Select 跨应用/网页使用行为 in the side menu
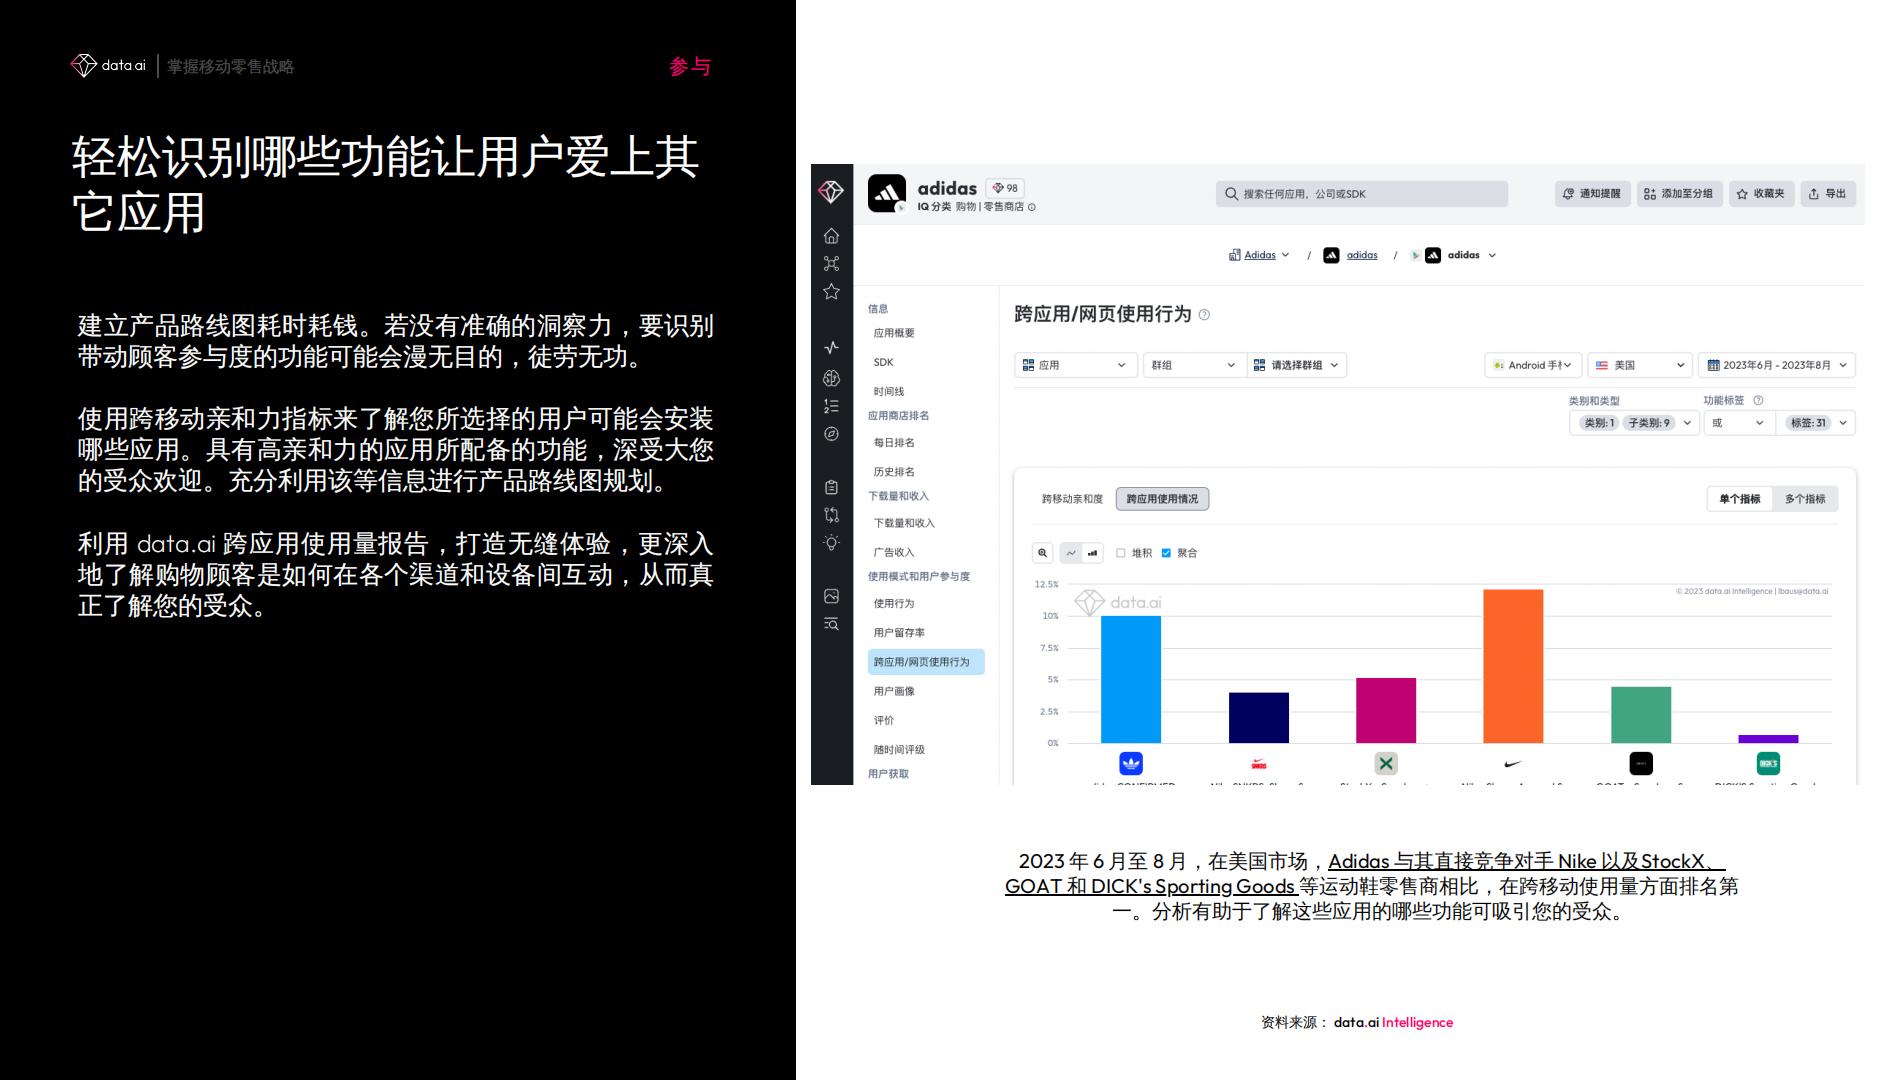The width and height of the screenshot is (1884, 1080). pos(926,662)
